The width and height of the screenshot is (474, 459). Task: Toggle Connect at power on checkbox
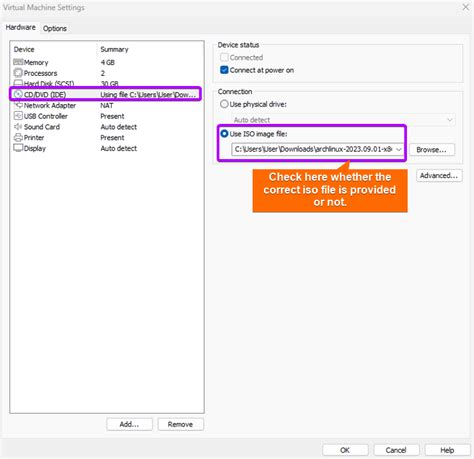pos(224,70)
